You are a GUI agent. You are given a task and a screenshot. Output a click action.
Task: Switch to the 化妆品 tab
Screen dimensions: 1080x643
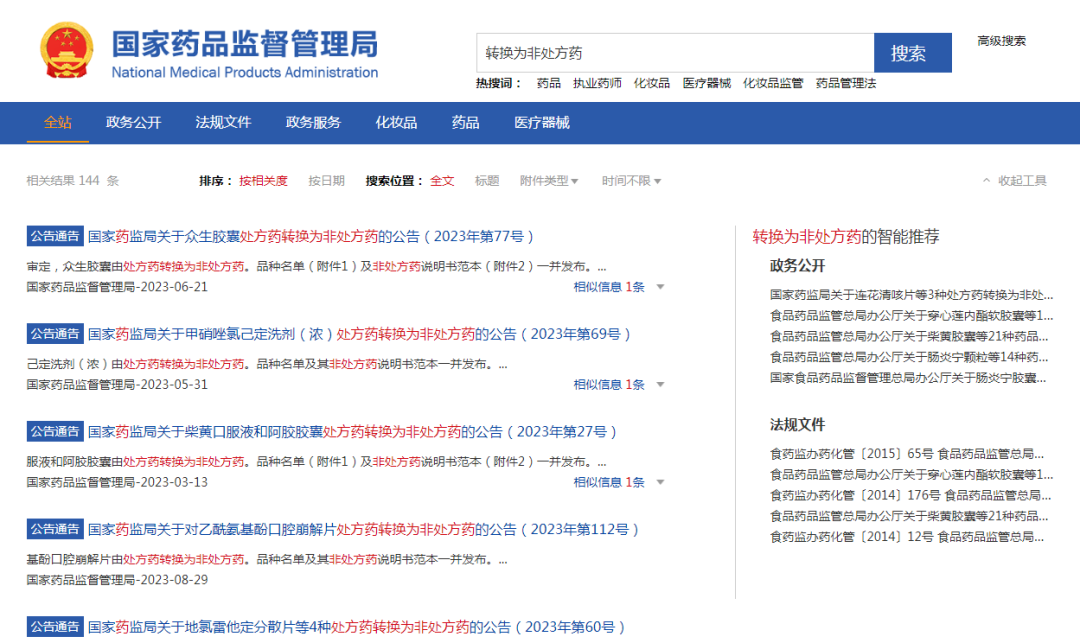396,122
